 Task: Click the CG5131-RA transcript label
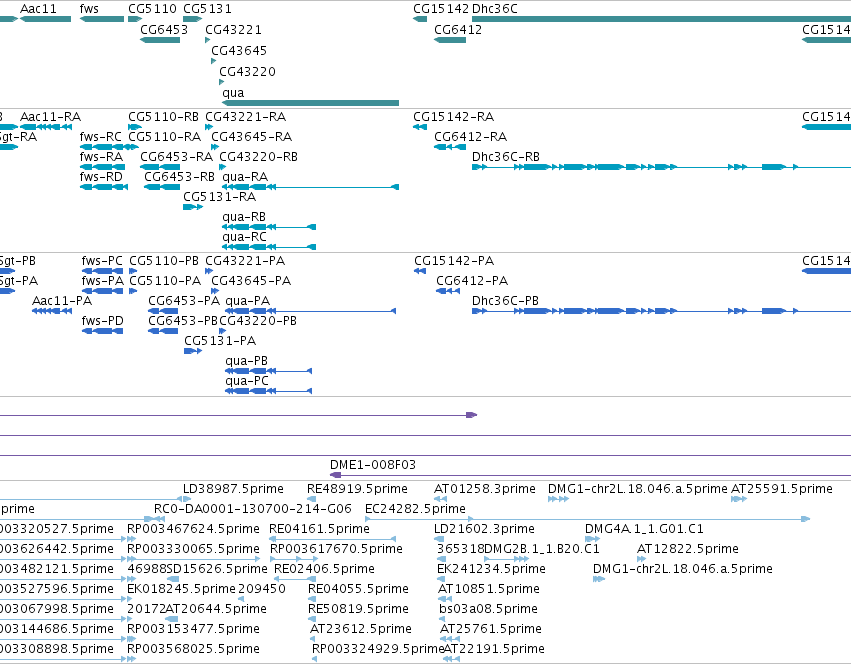click(219, 197)
